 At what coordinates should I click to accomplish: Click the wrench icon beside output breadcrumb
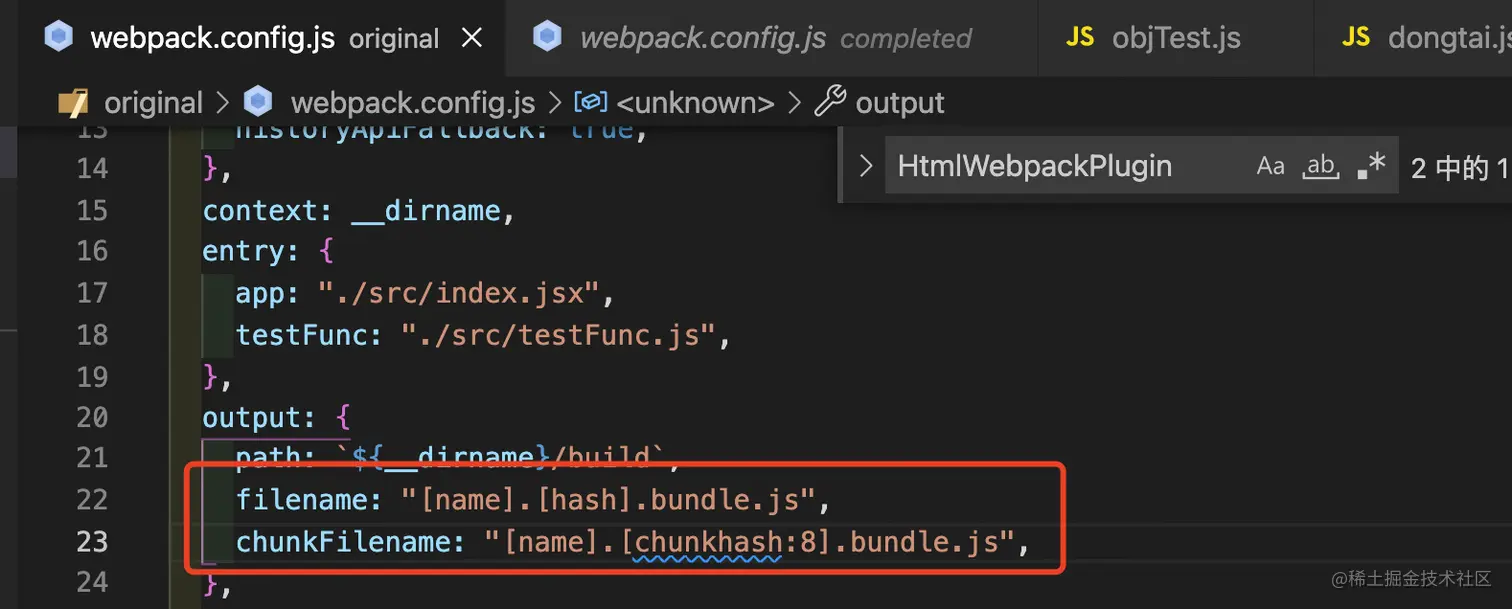[x=830, y=103]
